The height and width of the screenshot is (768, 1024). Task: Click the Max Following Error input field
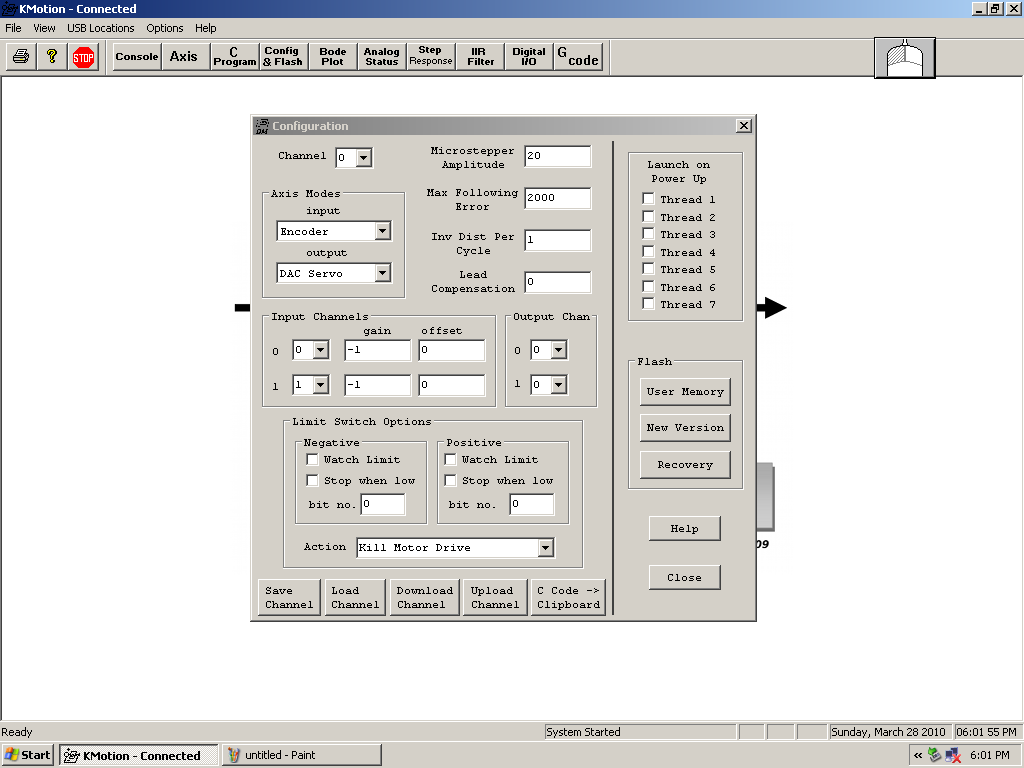pos(557,198)
